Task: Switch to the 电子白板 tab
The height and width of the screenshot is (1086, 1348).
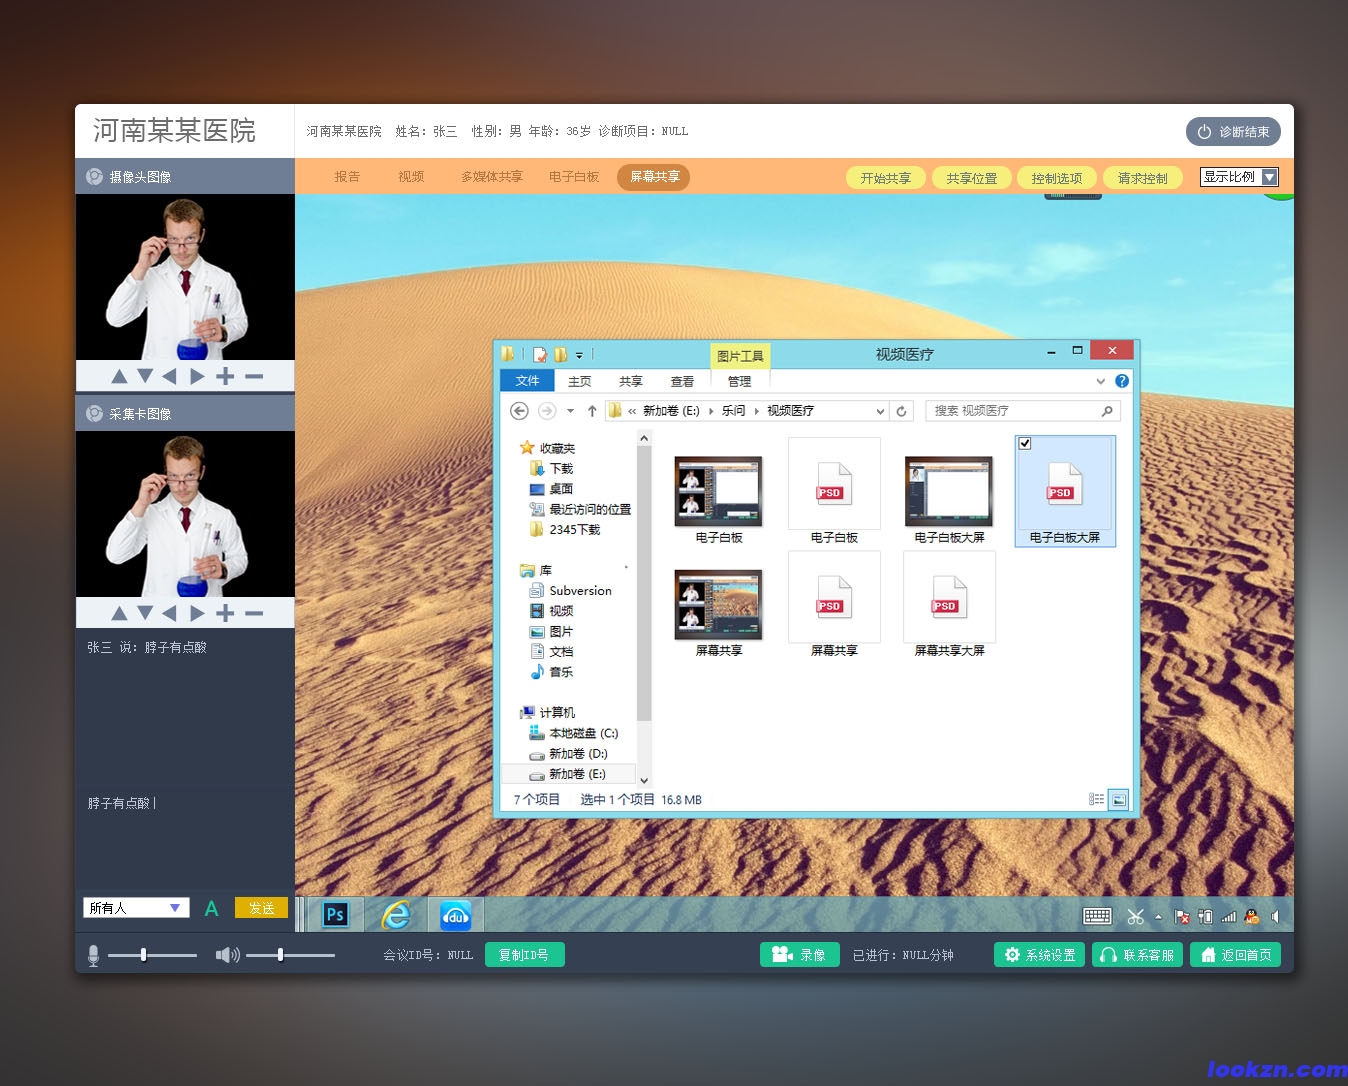Action: point(574,177)
